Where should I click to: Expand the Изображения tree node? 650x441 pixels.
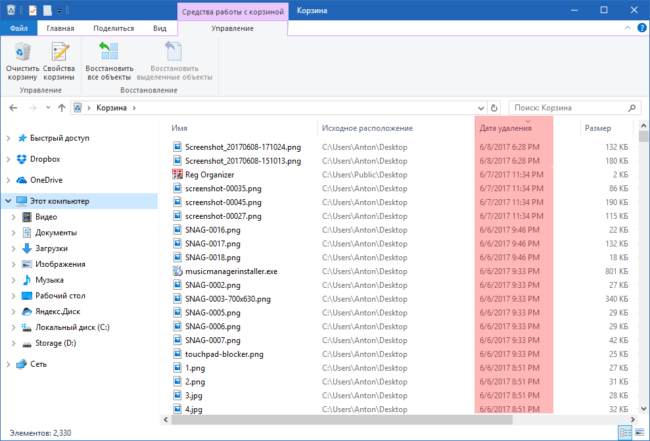point(13,264)
